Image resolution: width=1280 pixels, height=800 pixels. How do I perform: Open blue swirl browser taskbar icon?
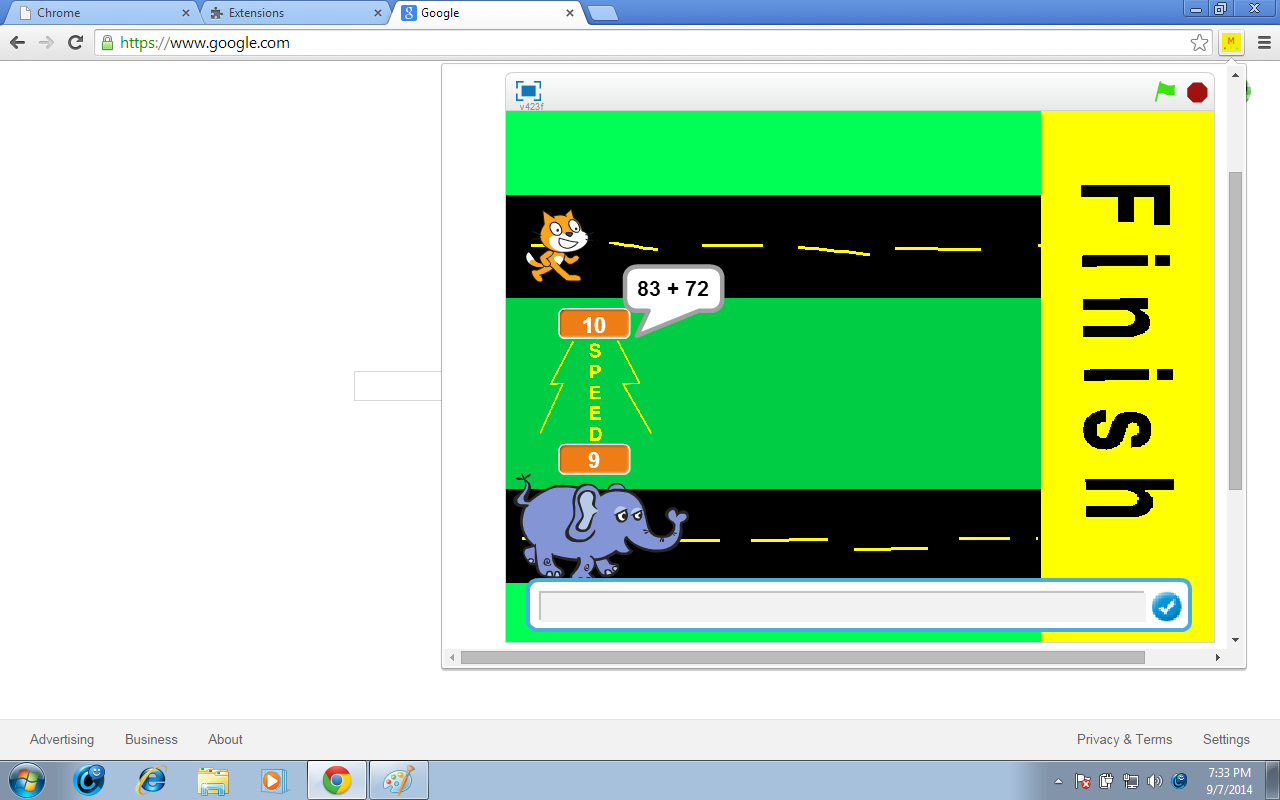(x=89, y=780)
